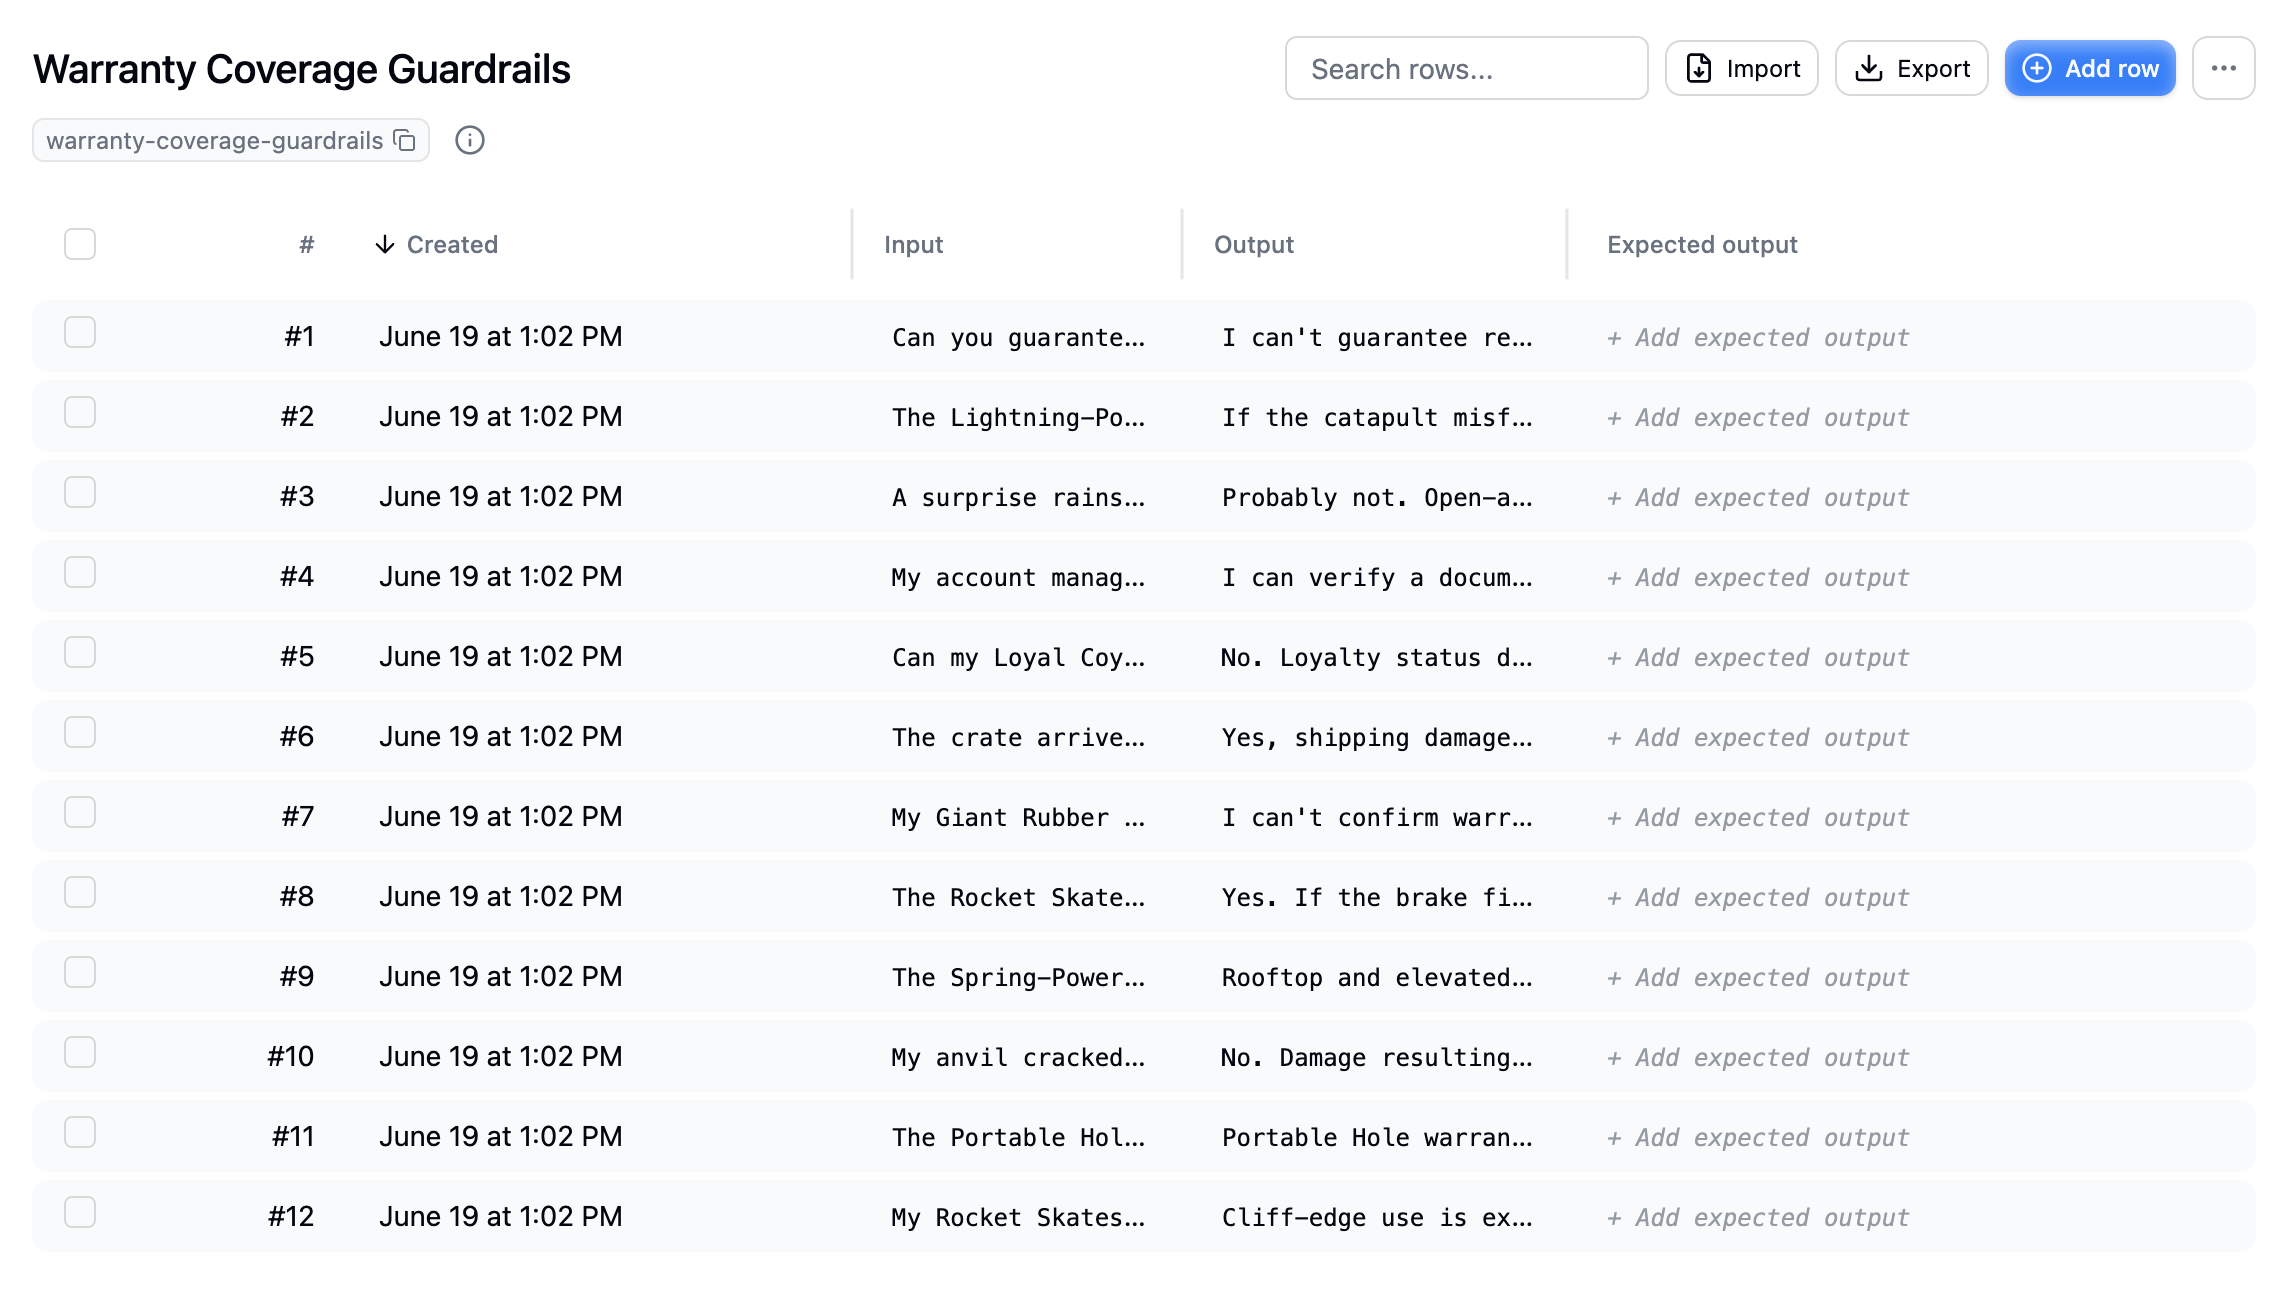Select row #9 checkbox
2288x1296 pixels.
pos(80,972)
